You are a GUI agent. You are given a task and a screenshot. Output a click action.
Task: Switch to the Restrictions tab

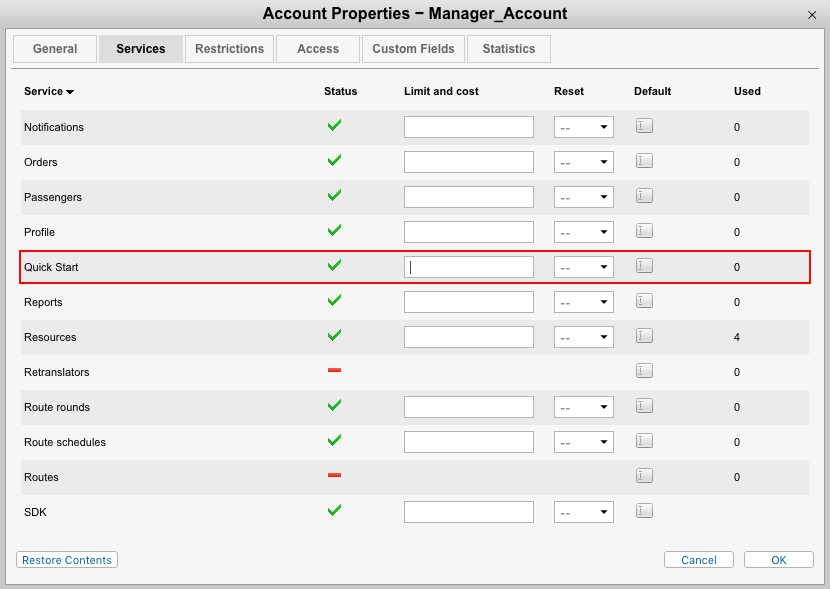(x=229, y=49)
